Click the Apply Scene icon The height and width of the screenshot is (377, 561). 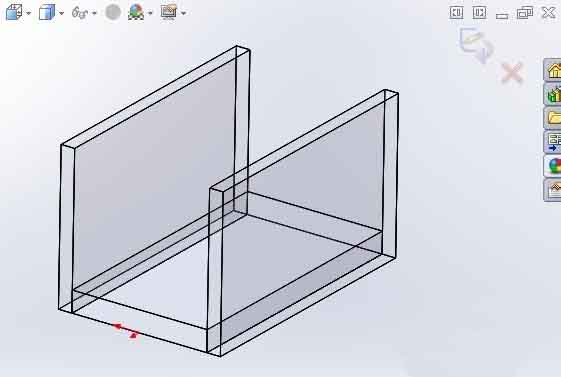coord(136,13)
